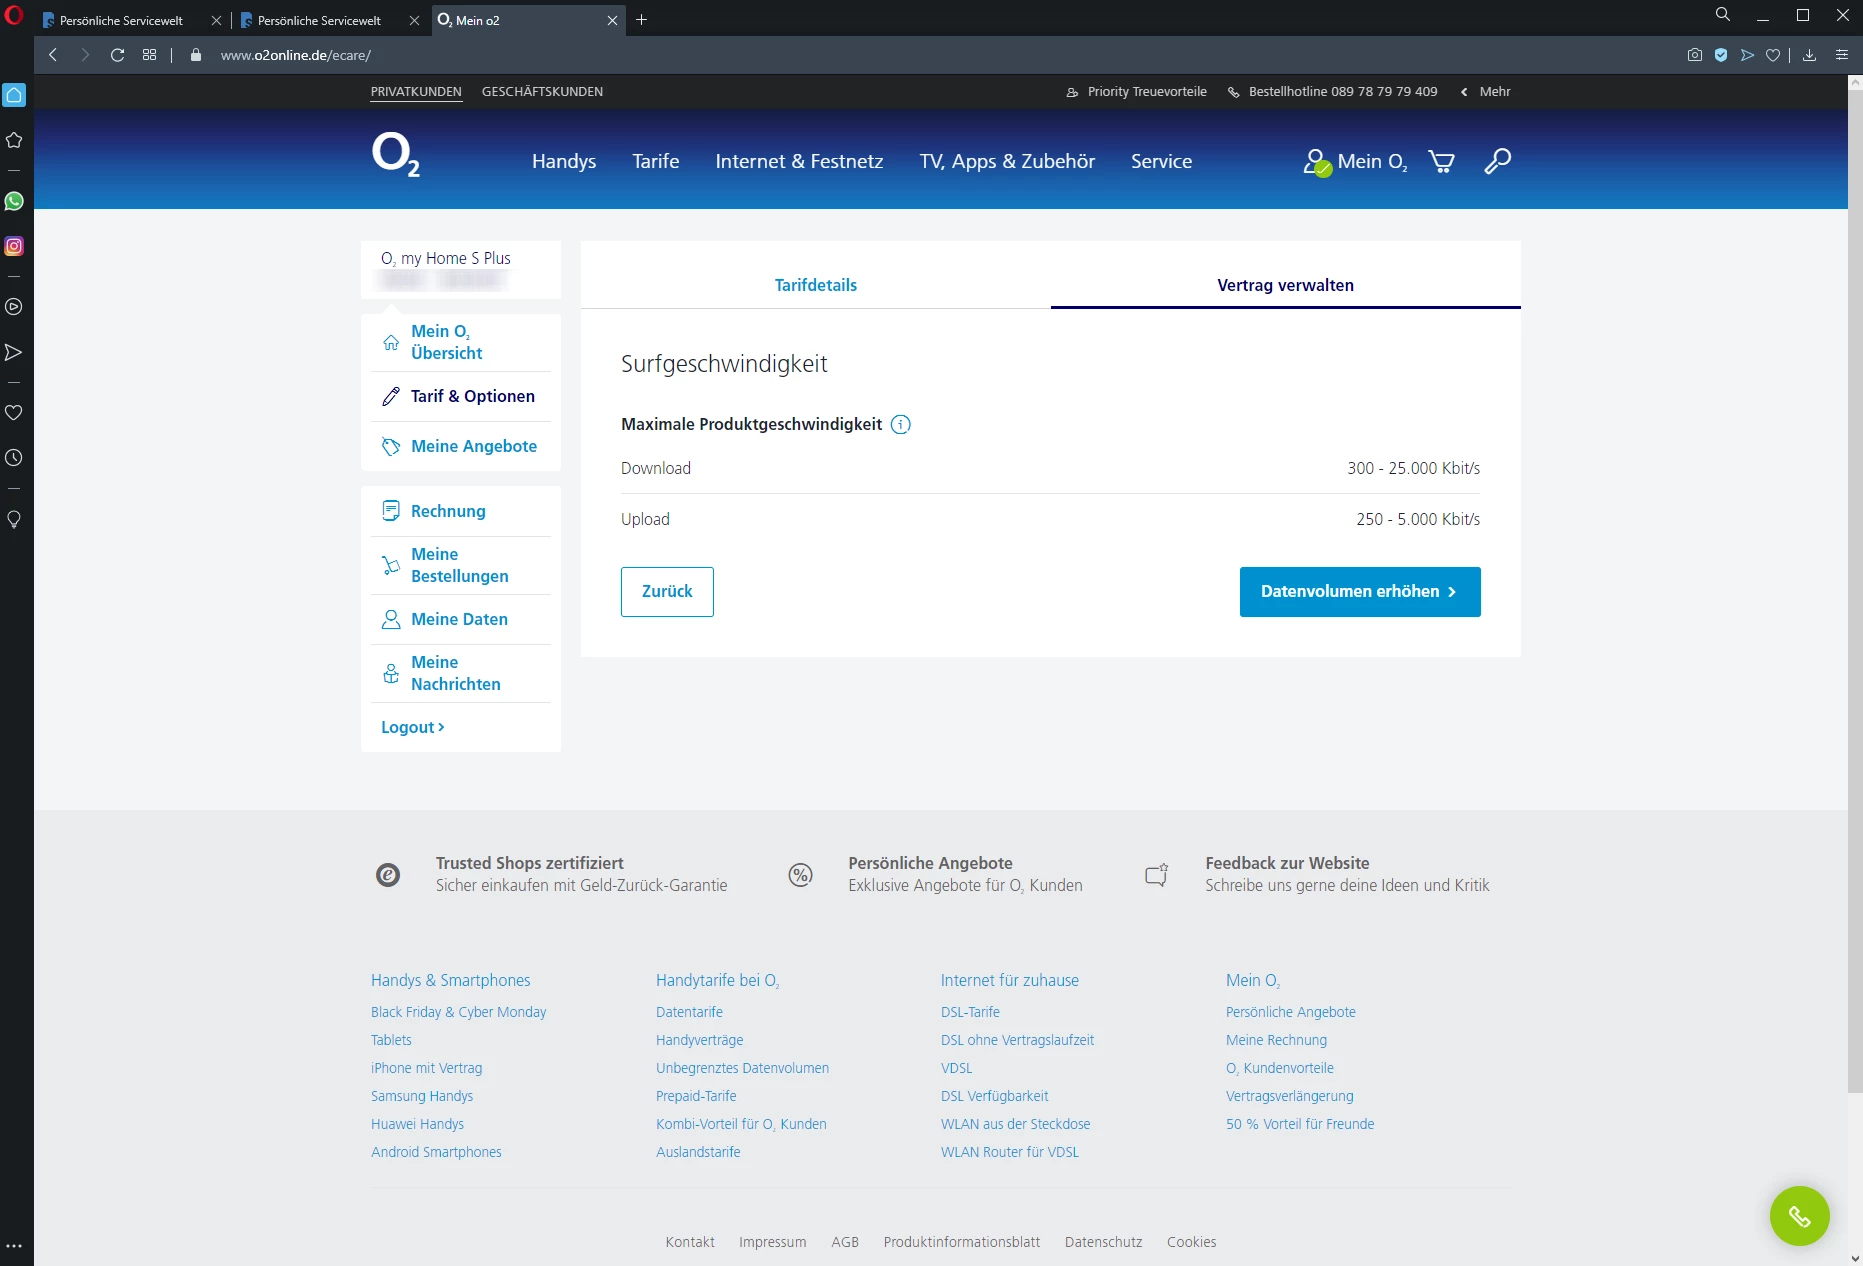Reload the current page
The width and height of the screenshot is (1863, 1266).
click(x=117, y=55)
